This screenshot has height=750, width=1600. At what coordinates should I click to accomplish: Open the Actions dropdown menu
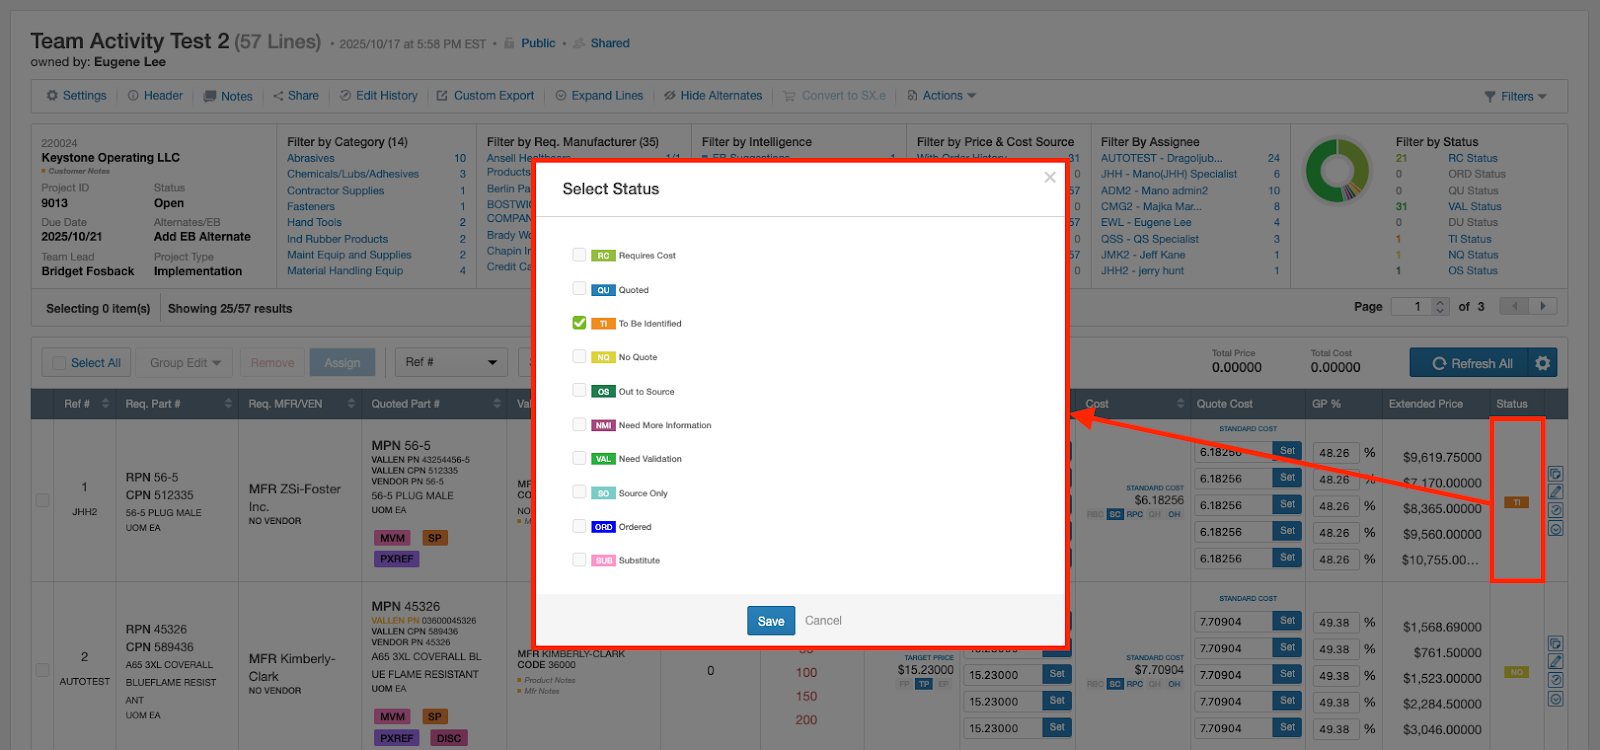point(942,96)
